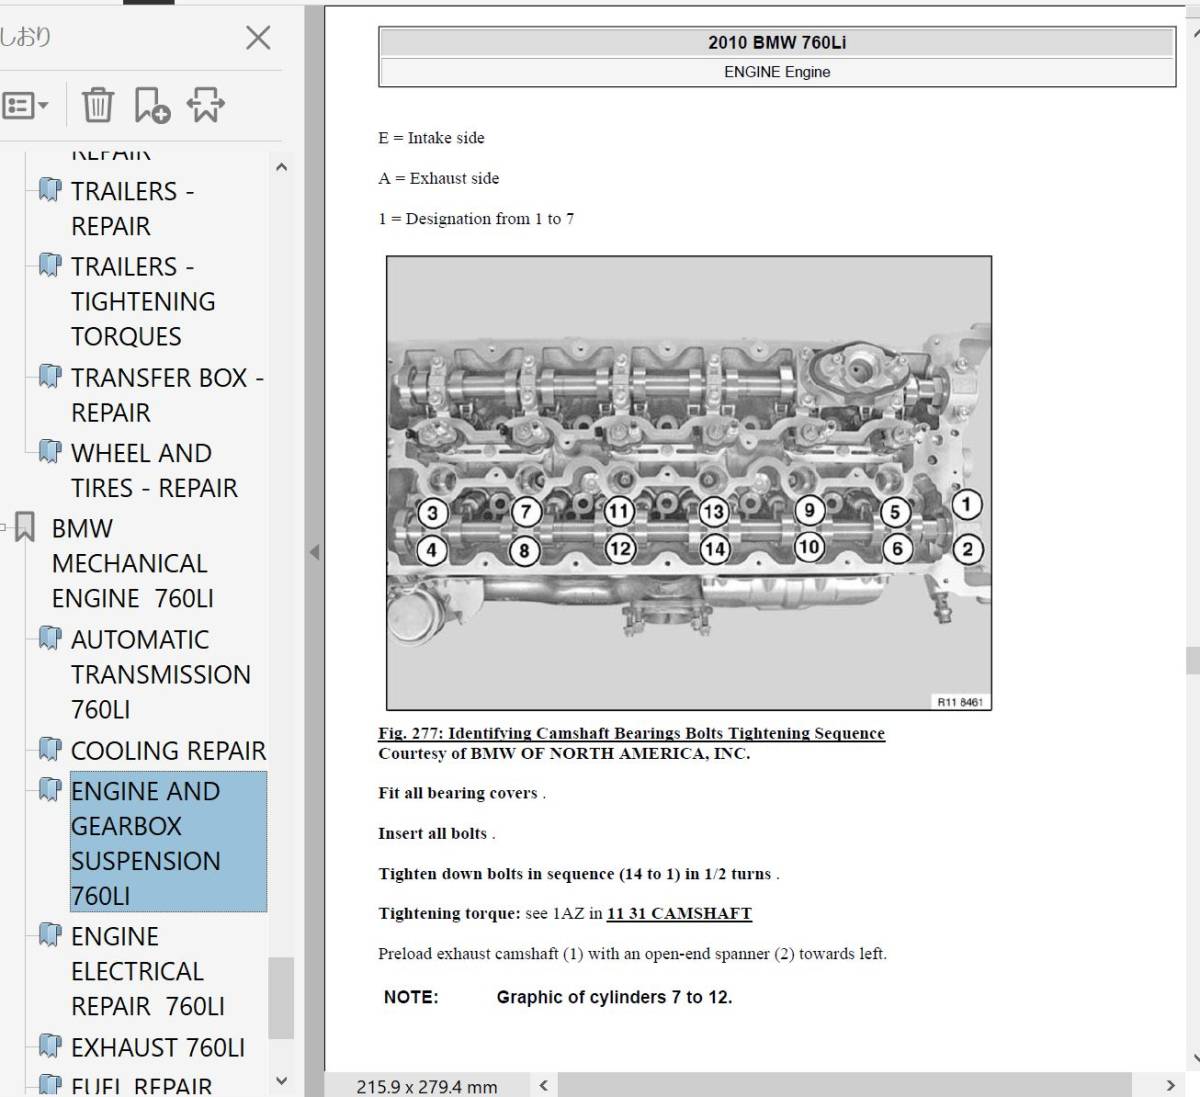Click the trash icon to delete bookmark

pos(97,104)
